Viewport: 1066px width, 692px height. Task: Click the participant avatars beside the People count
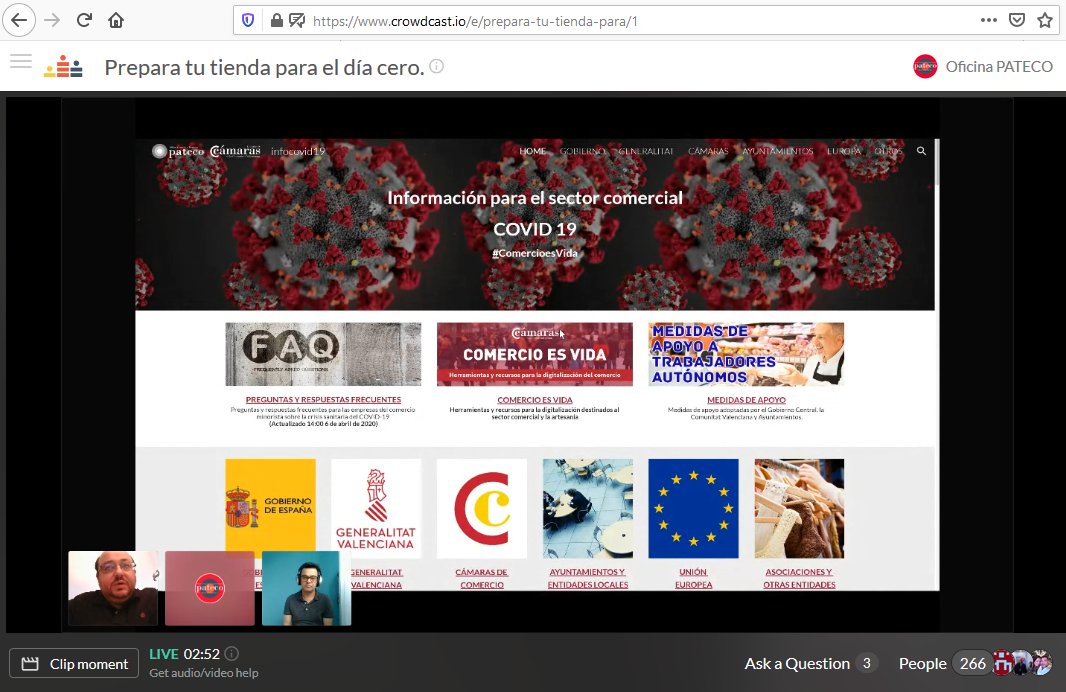point(1022,662)
